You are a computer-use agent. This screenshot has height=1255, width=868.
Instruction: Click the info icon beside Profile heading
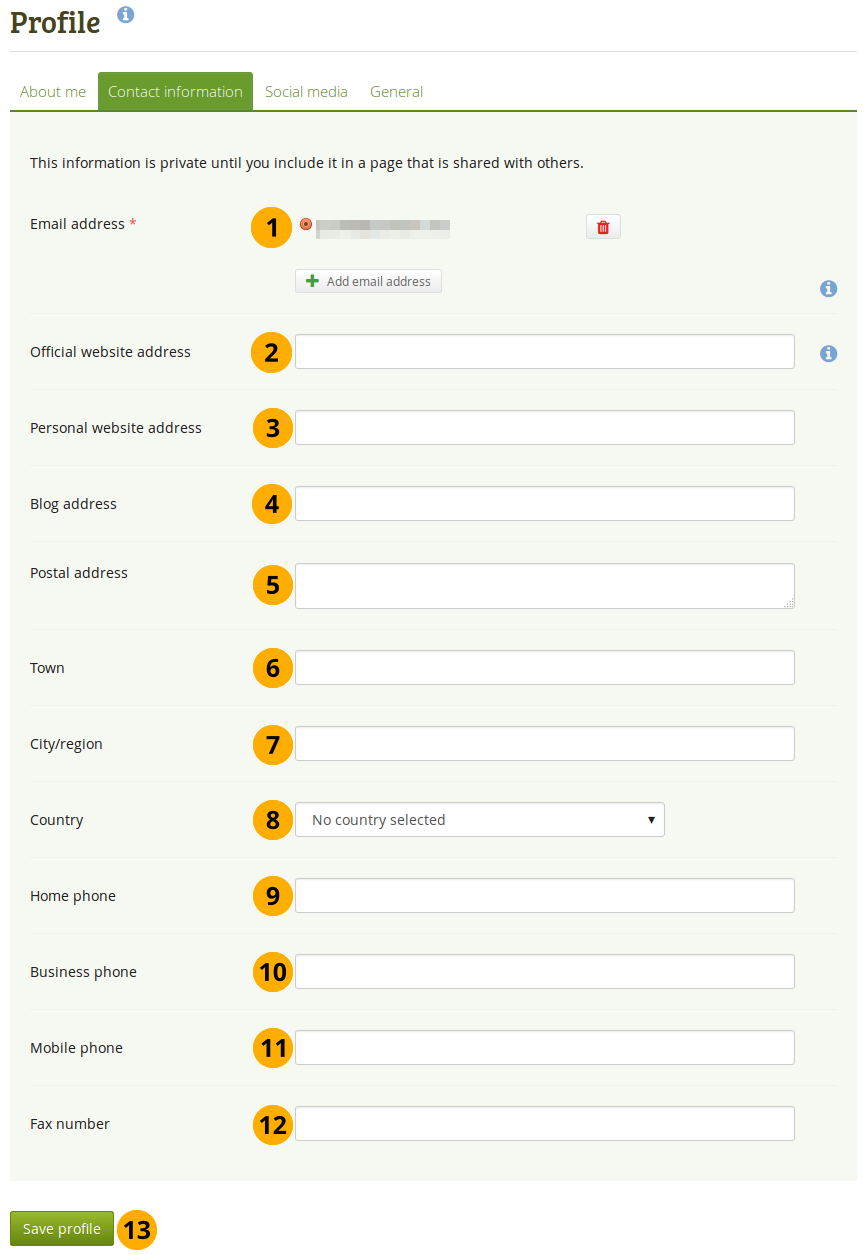click(125, 14)
